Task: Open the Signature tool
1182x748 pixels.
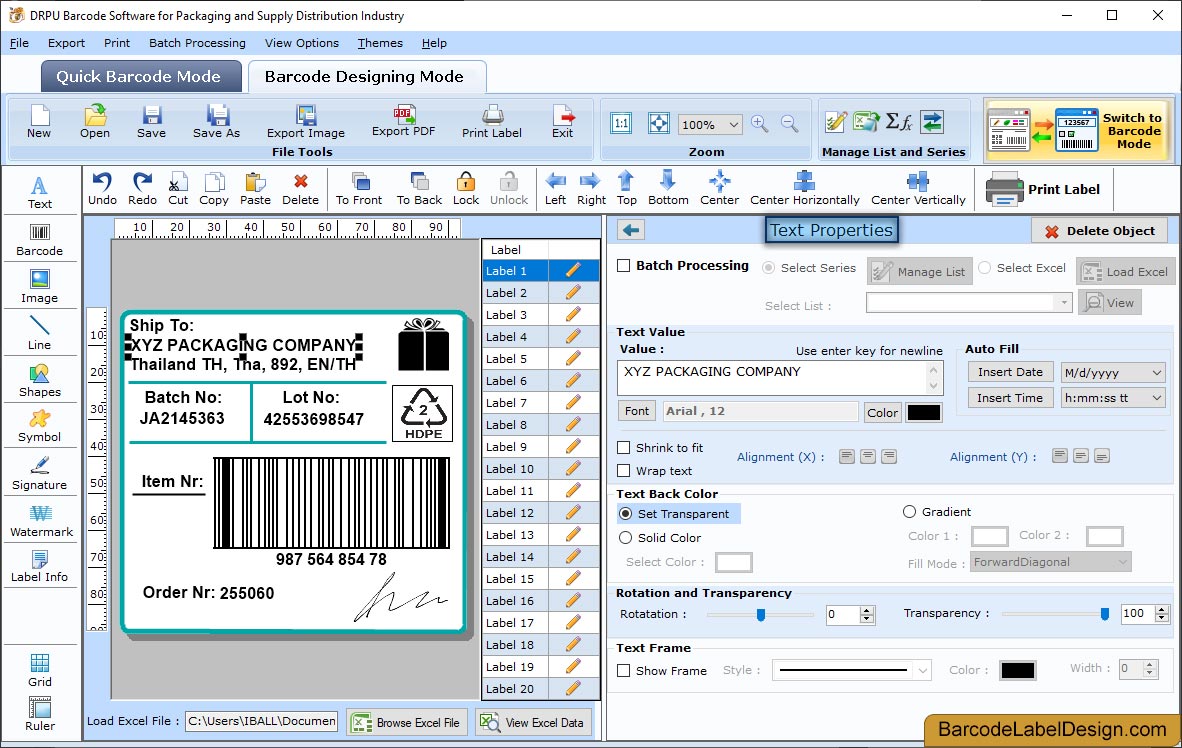Action: pyautogui.click(x=39, y=474)
